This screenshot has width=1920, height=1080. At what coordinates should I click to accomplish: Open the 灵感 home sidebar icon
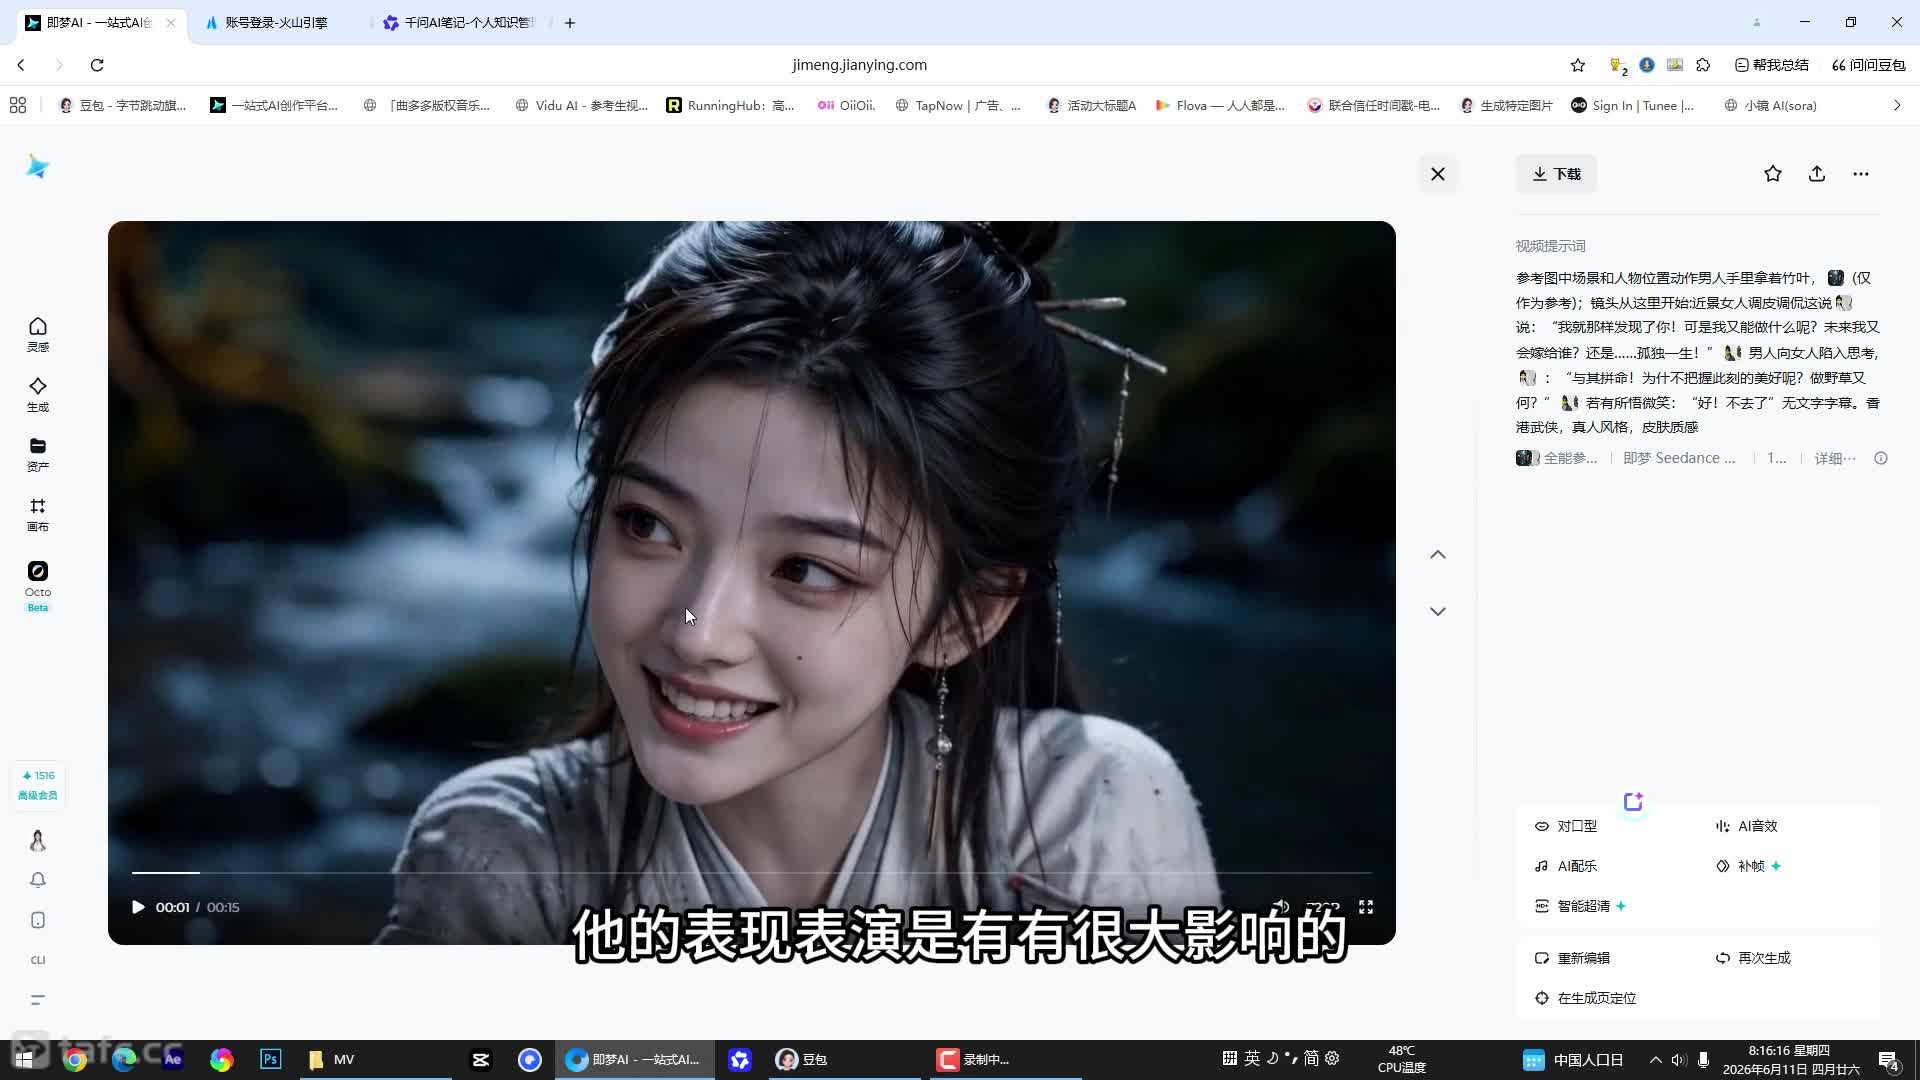coord(38,335)
